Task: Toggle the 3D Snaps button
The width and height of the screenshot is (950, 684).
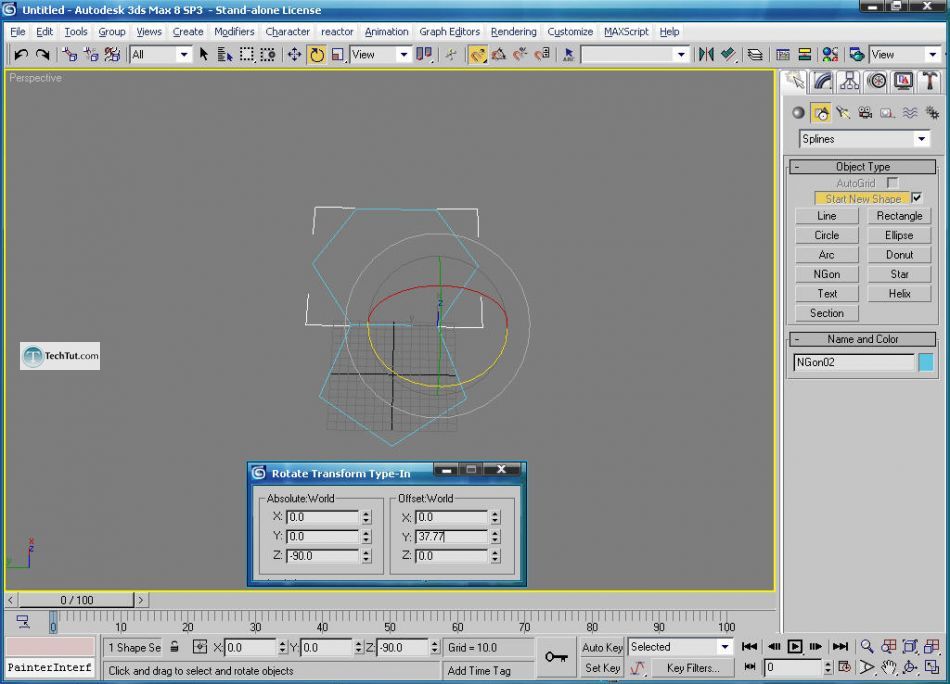Action: [477, 55]
